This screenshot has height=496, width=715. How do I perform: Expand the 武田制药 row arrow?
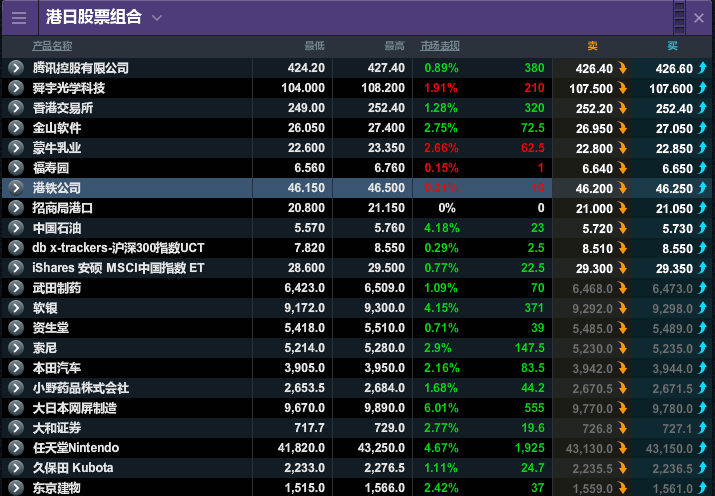(x=16, y=288)
